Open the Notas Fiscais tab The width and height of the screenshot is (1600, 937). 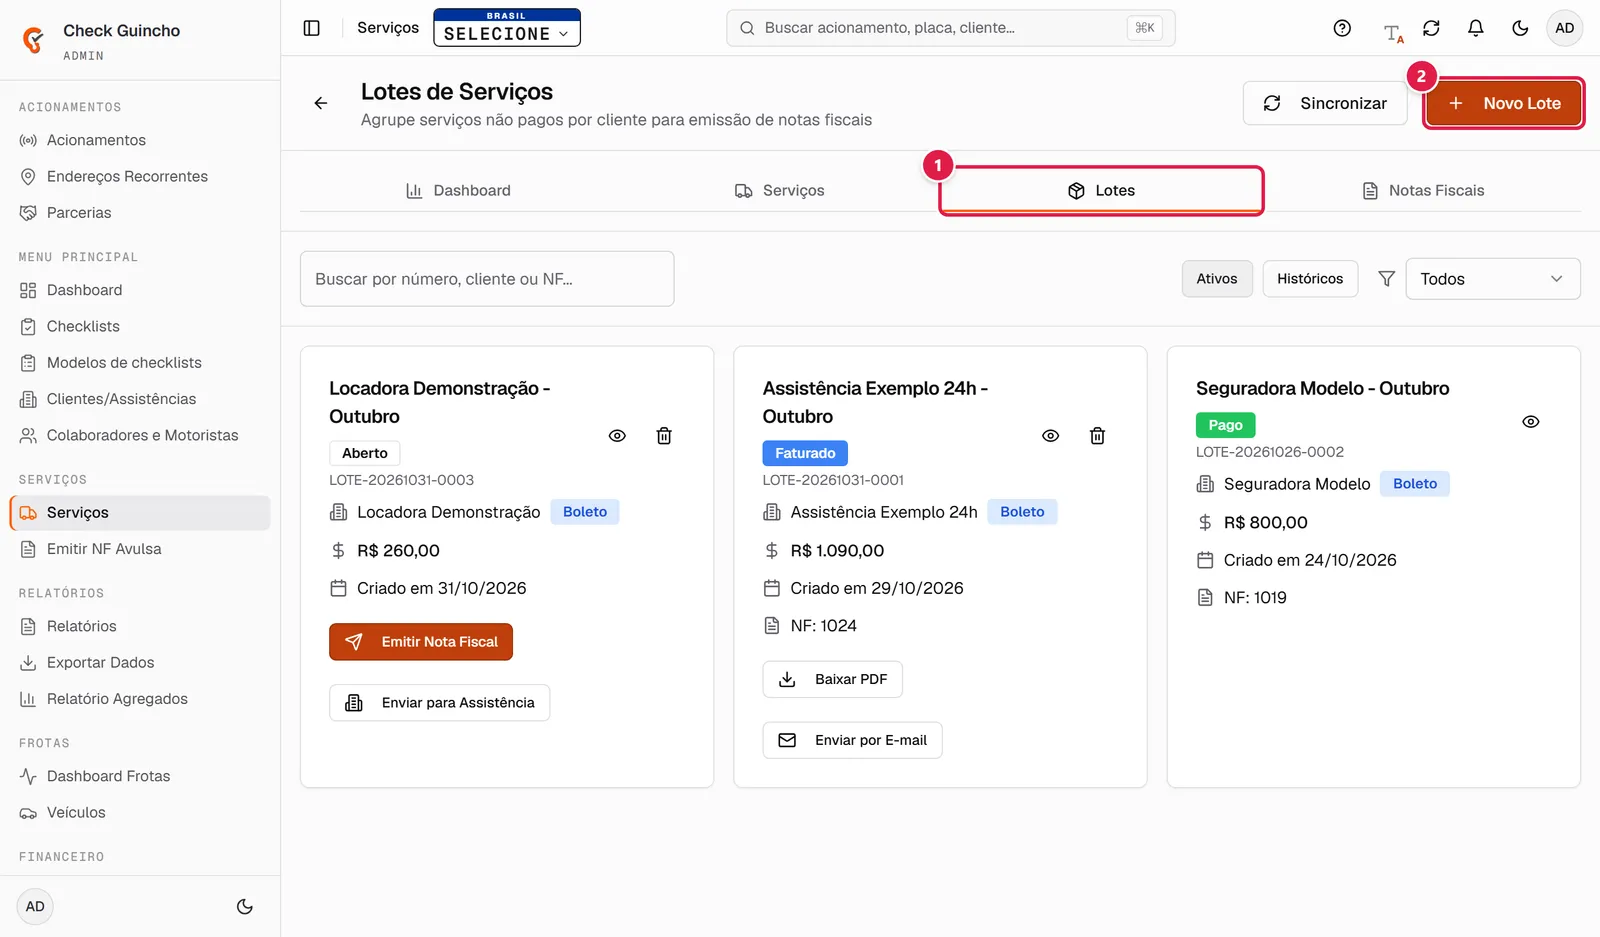1423,191
